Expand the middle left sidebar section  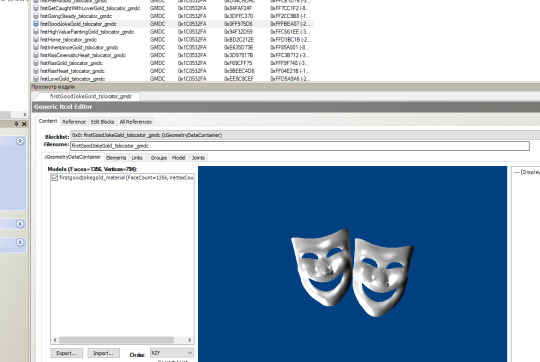(x=20, y=224)
